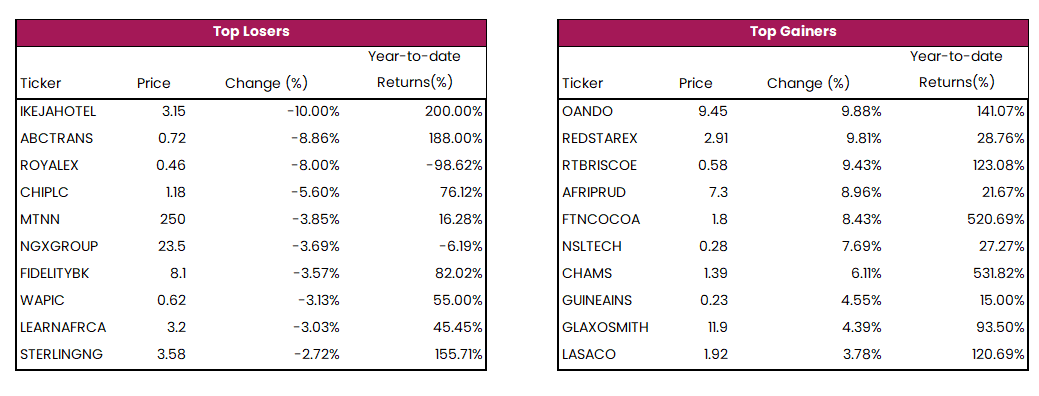Click the LASACO ticker row
The image size is (1039, 396).
[793, 354]
